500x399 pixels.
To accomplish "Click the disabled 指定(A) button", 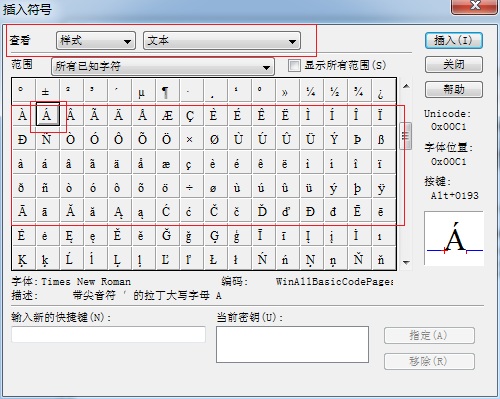I will 429,336.
